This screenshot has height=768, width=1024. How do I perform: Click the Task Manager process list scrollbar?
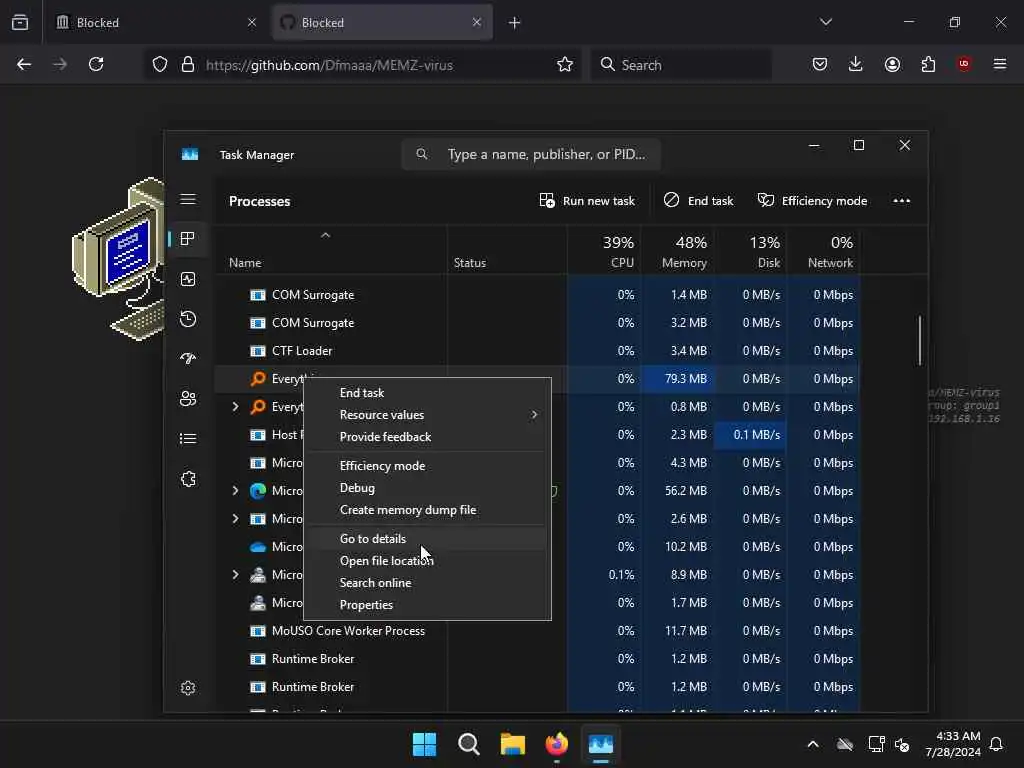920,341
